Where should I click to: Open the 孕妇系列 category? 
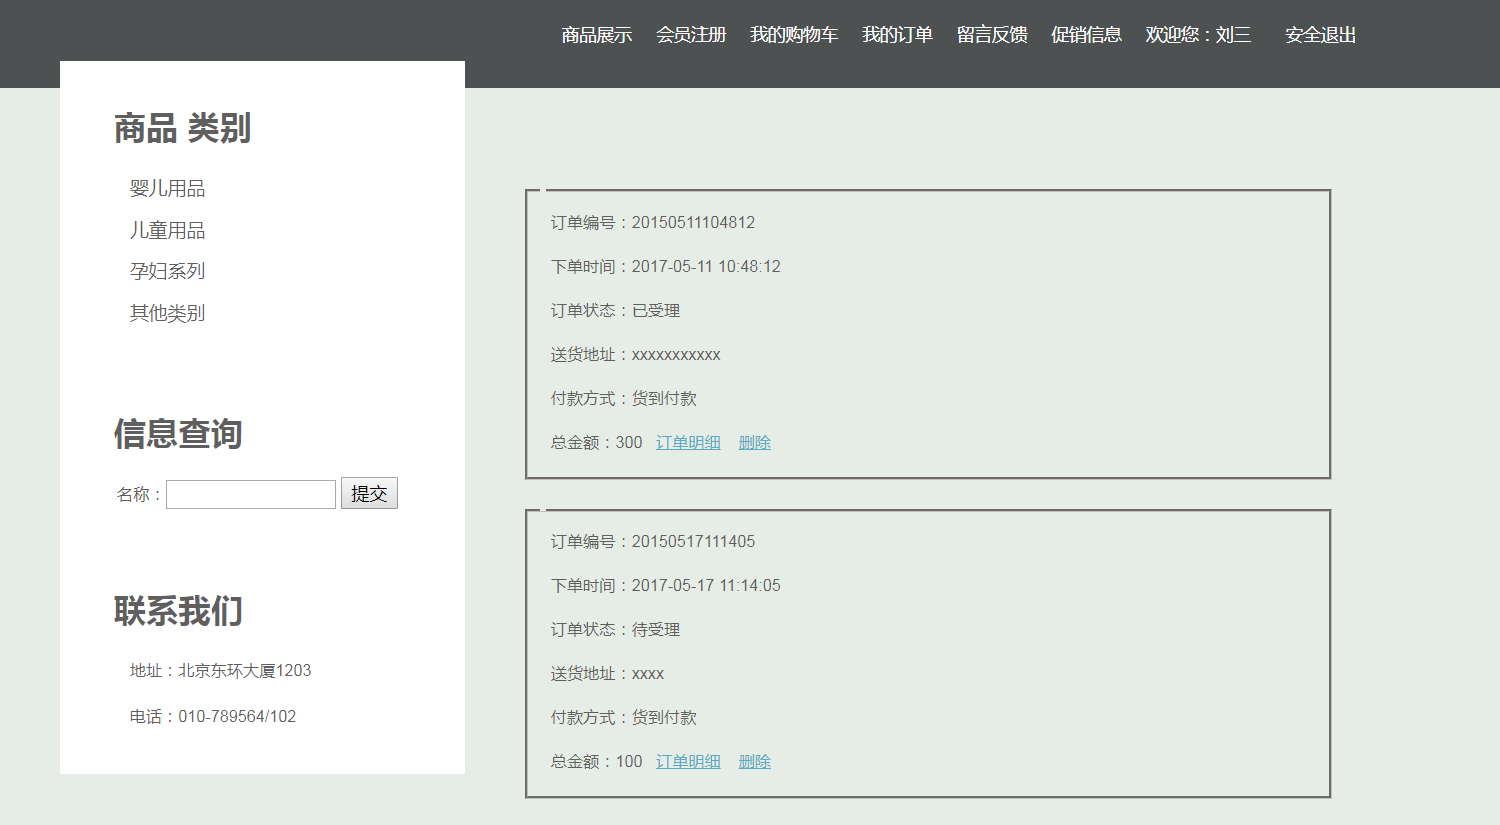click(x=167, y=271)
